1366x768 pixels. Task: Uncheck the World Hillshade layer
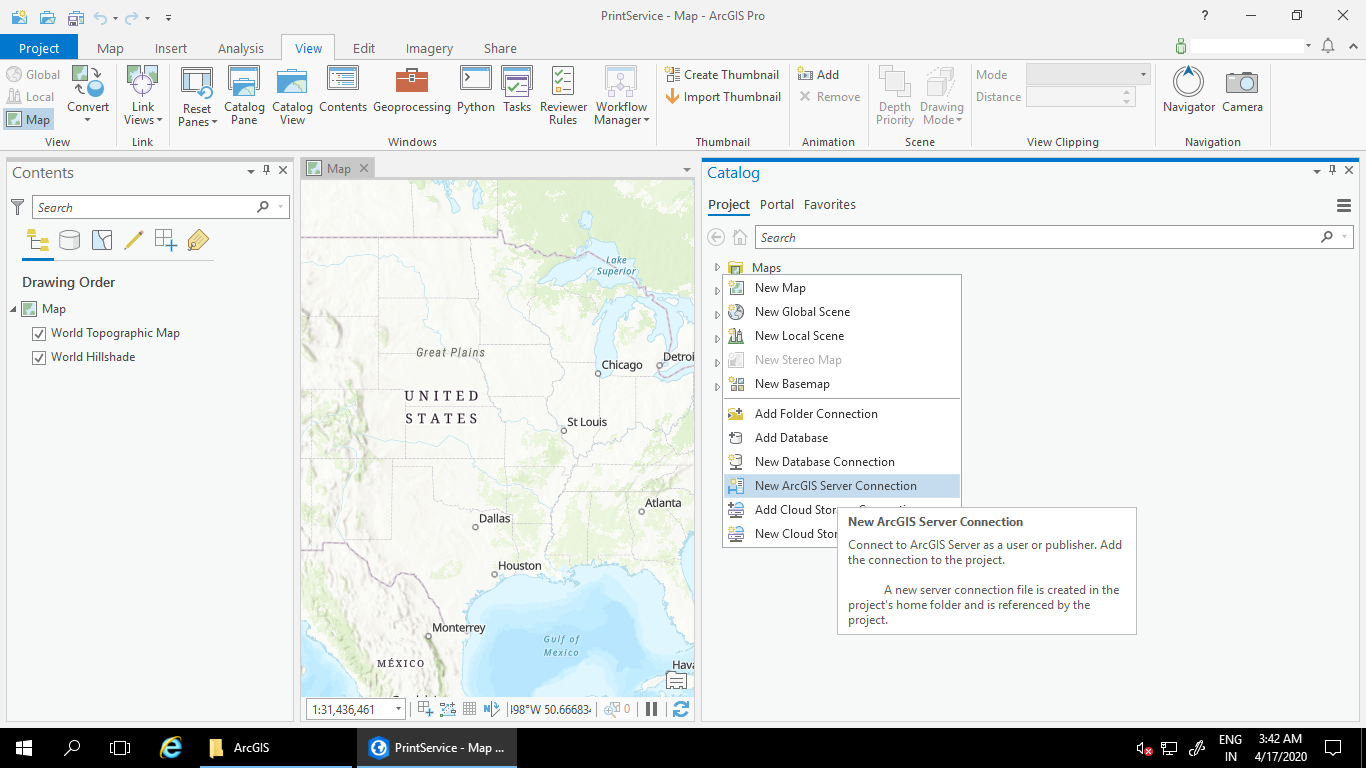coord(38,357)
